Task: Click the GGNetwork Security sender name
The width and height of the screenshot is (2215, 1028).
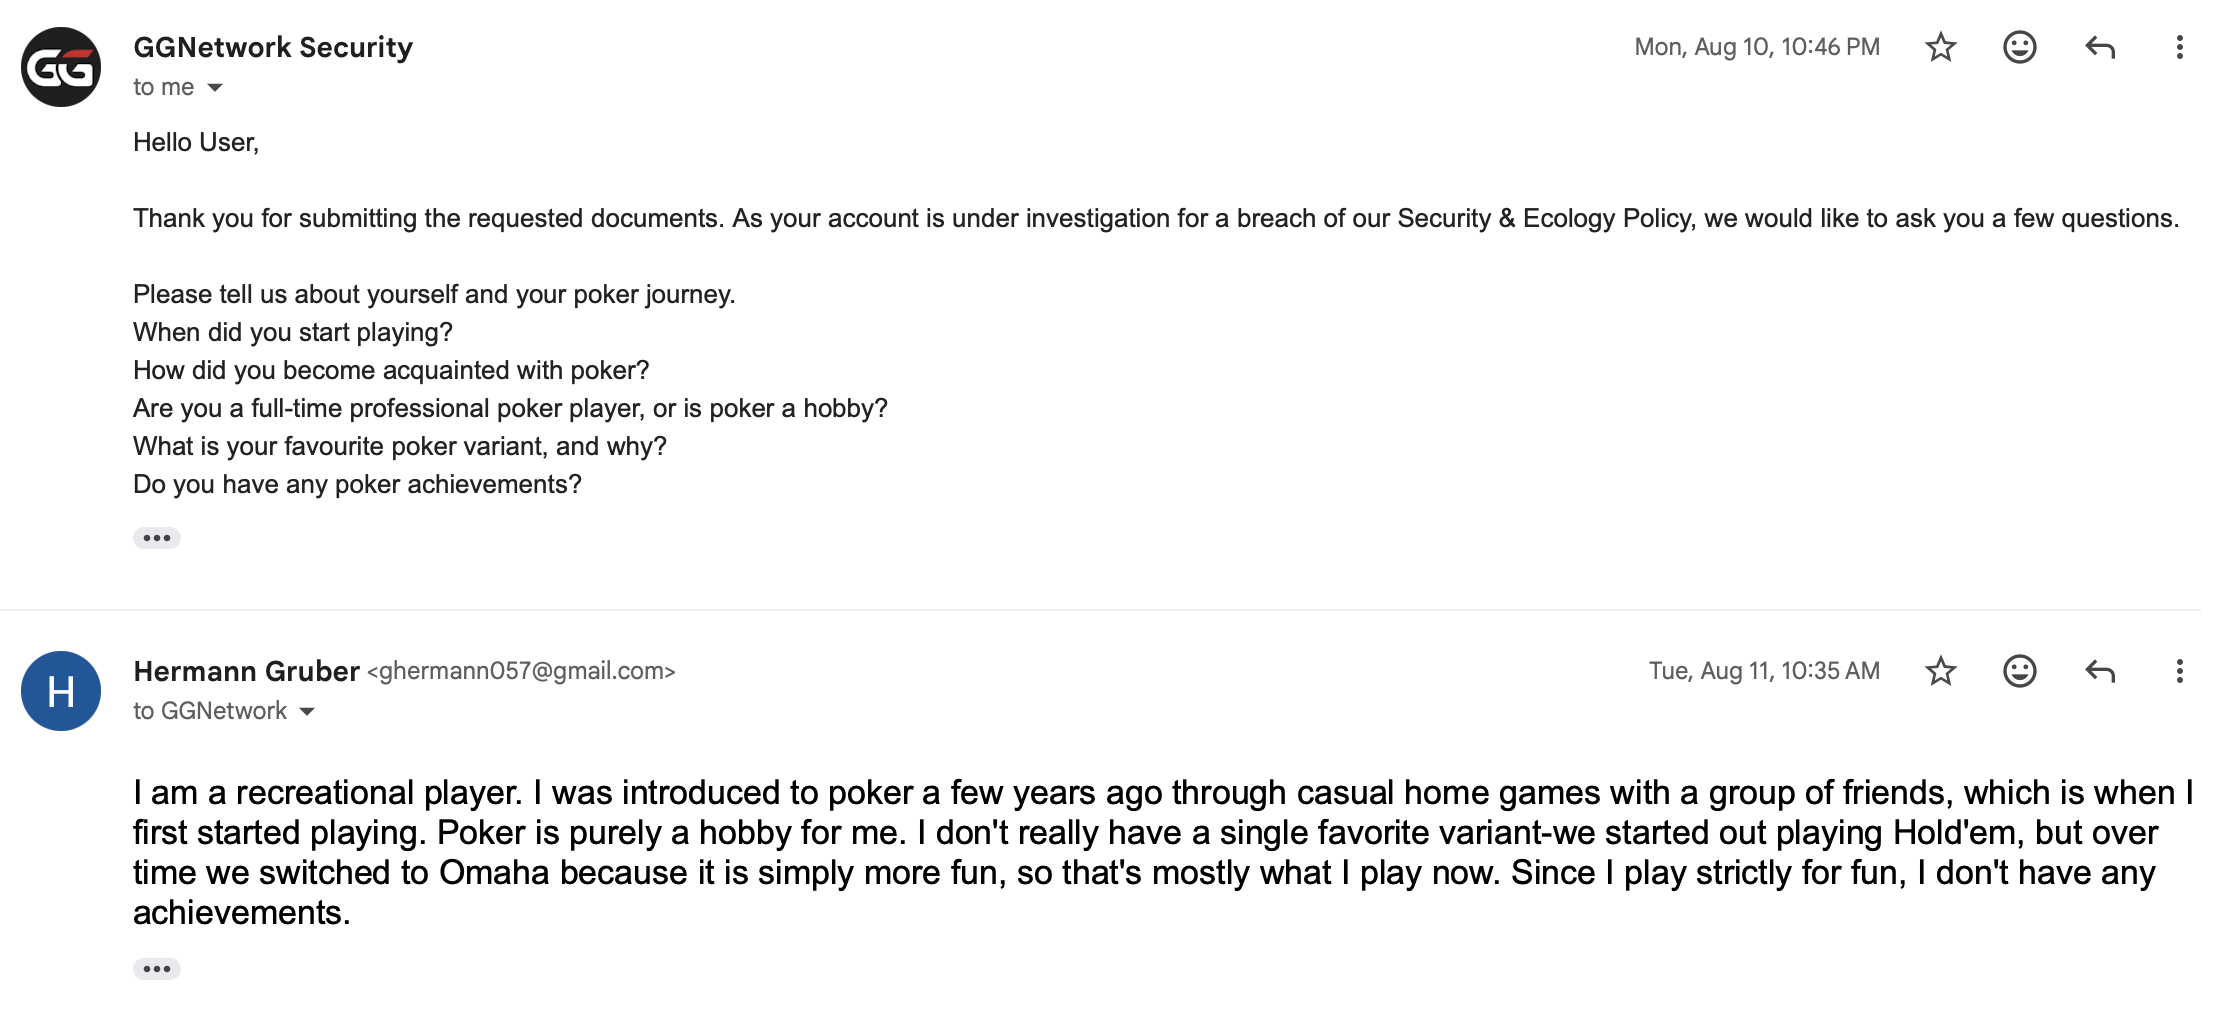Action: click(273, 47)
